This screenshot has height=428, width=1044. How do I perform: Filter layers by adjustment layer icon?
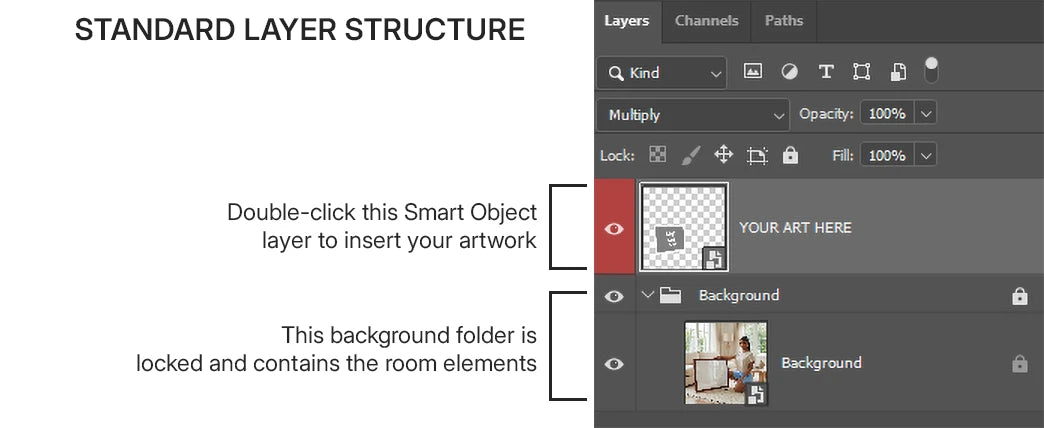click(x=790, y=72)
